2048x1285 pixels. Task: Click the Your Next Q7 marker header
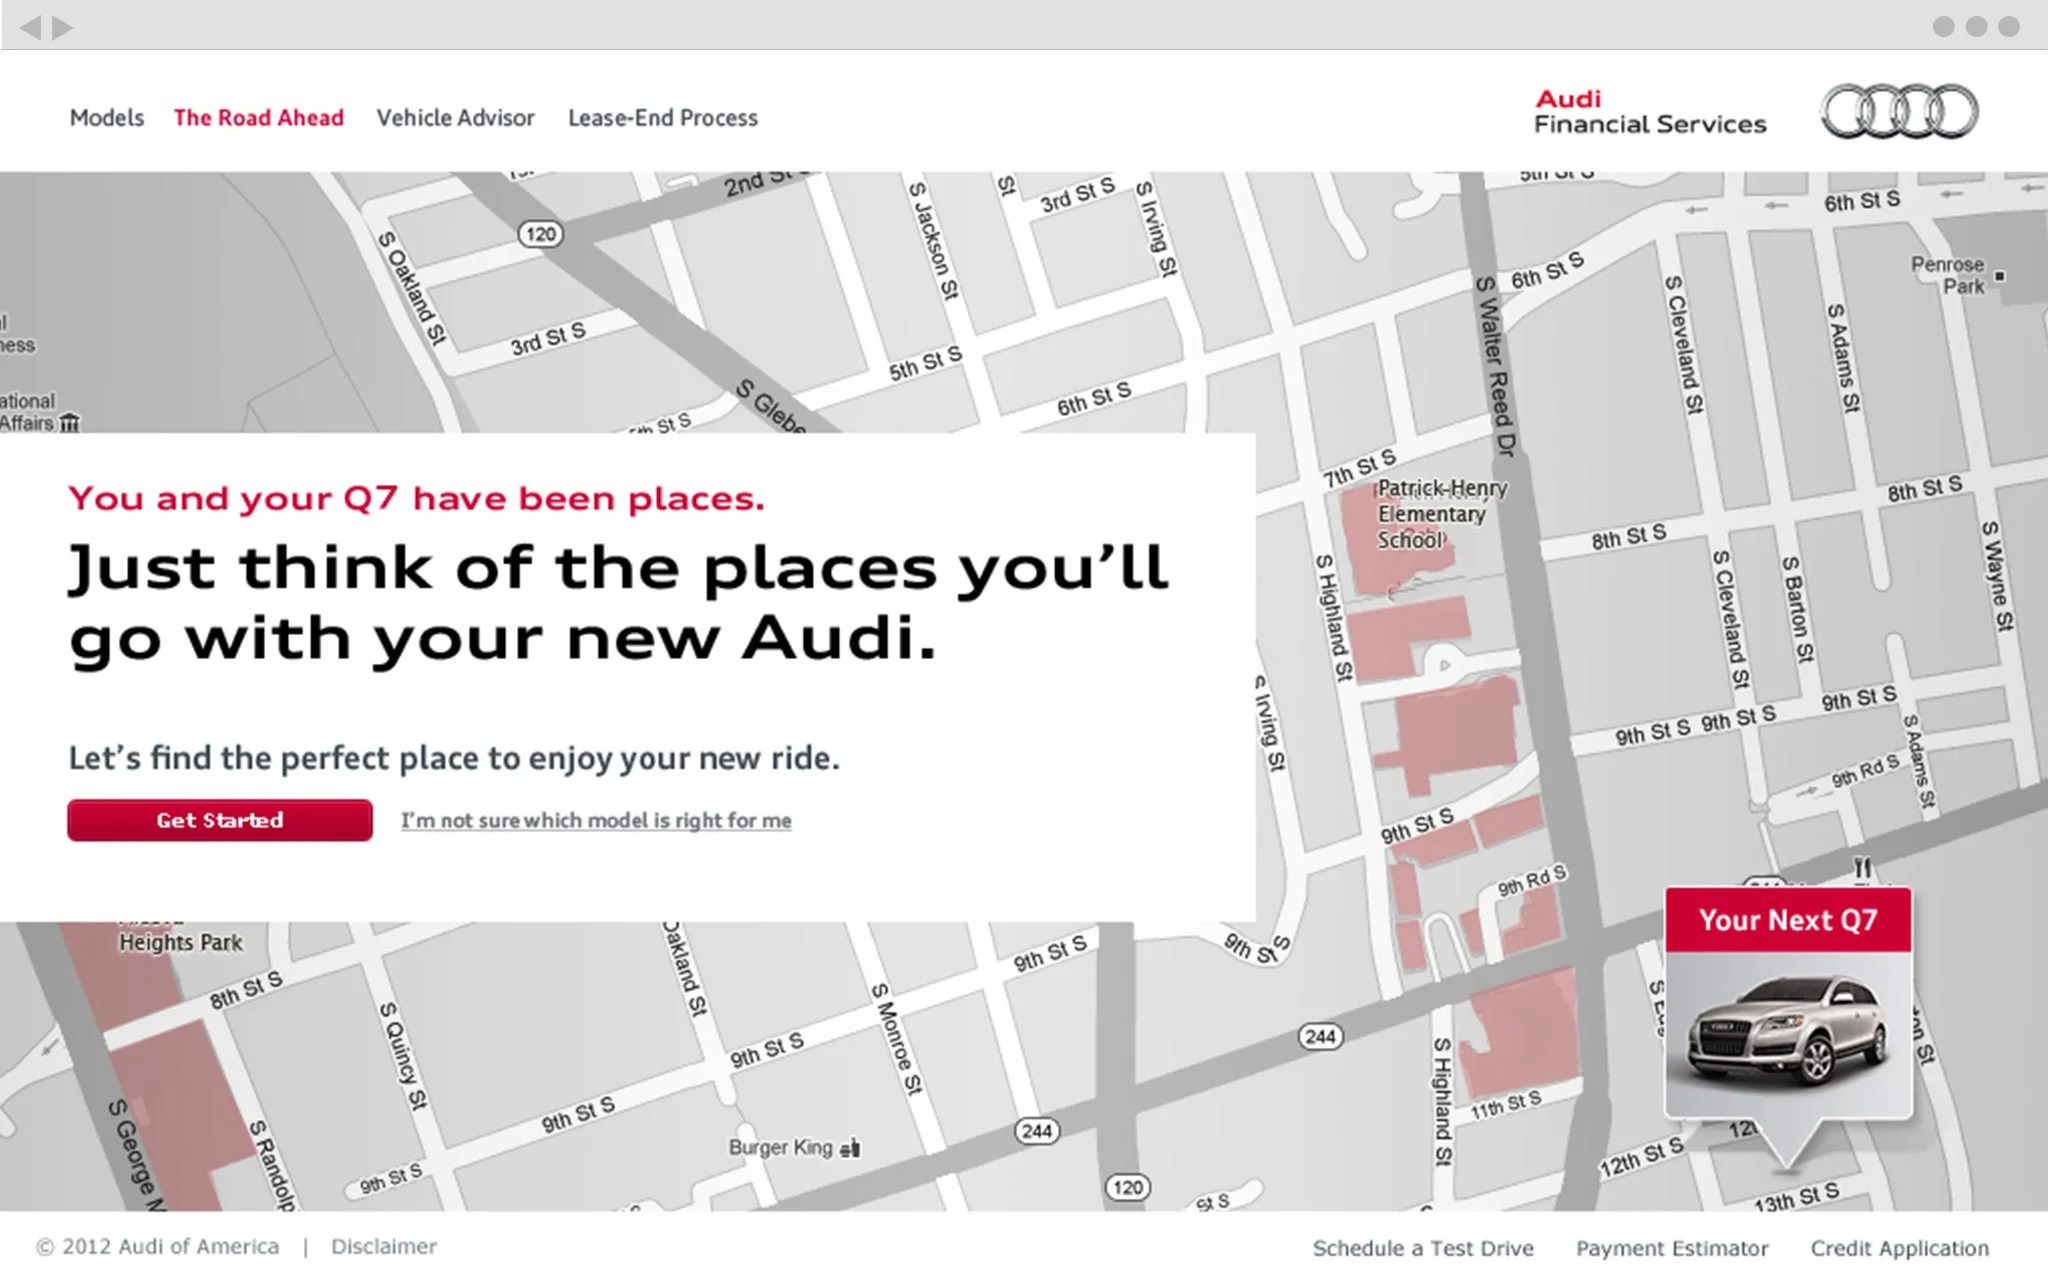pyautogui.click(x=1788, y=920)
